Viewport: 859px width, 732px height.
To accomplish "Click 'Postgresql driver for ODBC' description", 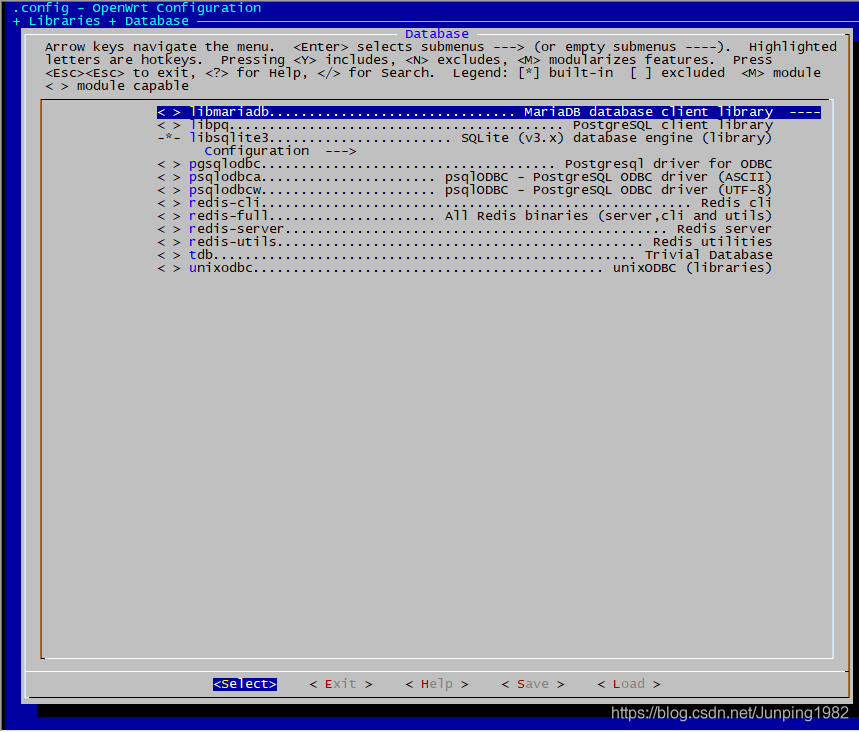I will pyautogui.click(x=668, y=164).
